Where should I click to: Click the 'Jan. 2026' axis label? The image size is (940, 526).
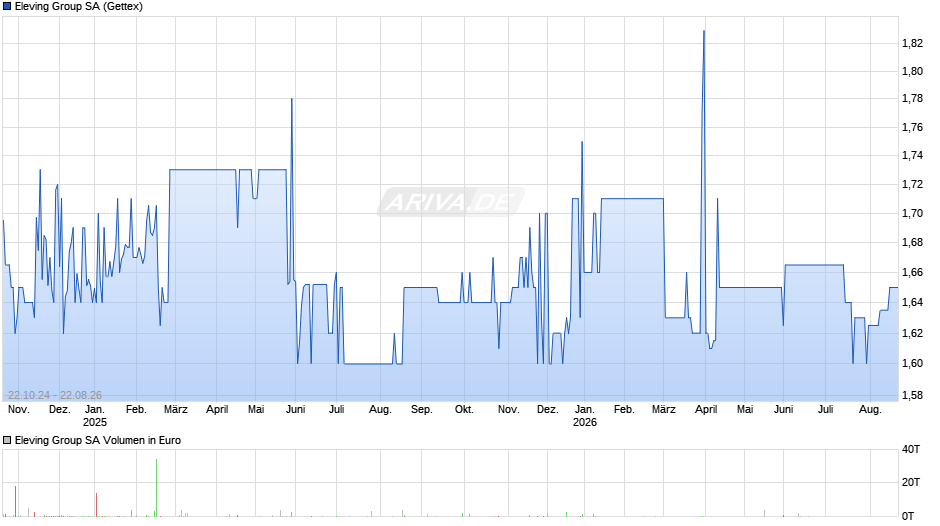(x=585, y=416)
